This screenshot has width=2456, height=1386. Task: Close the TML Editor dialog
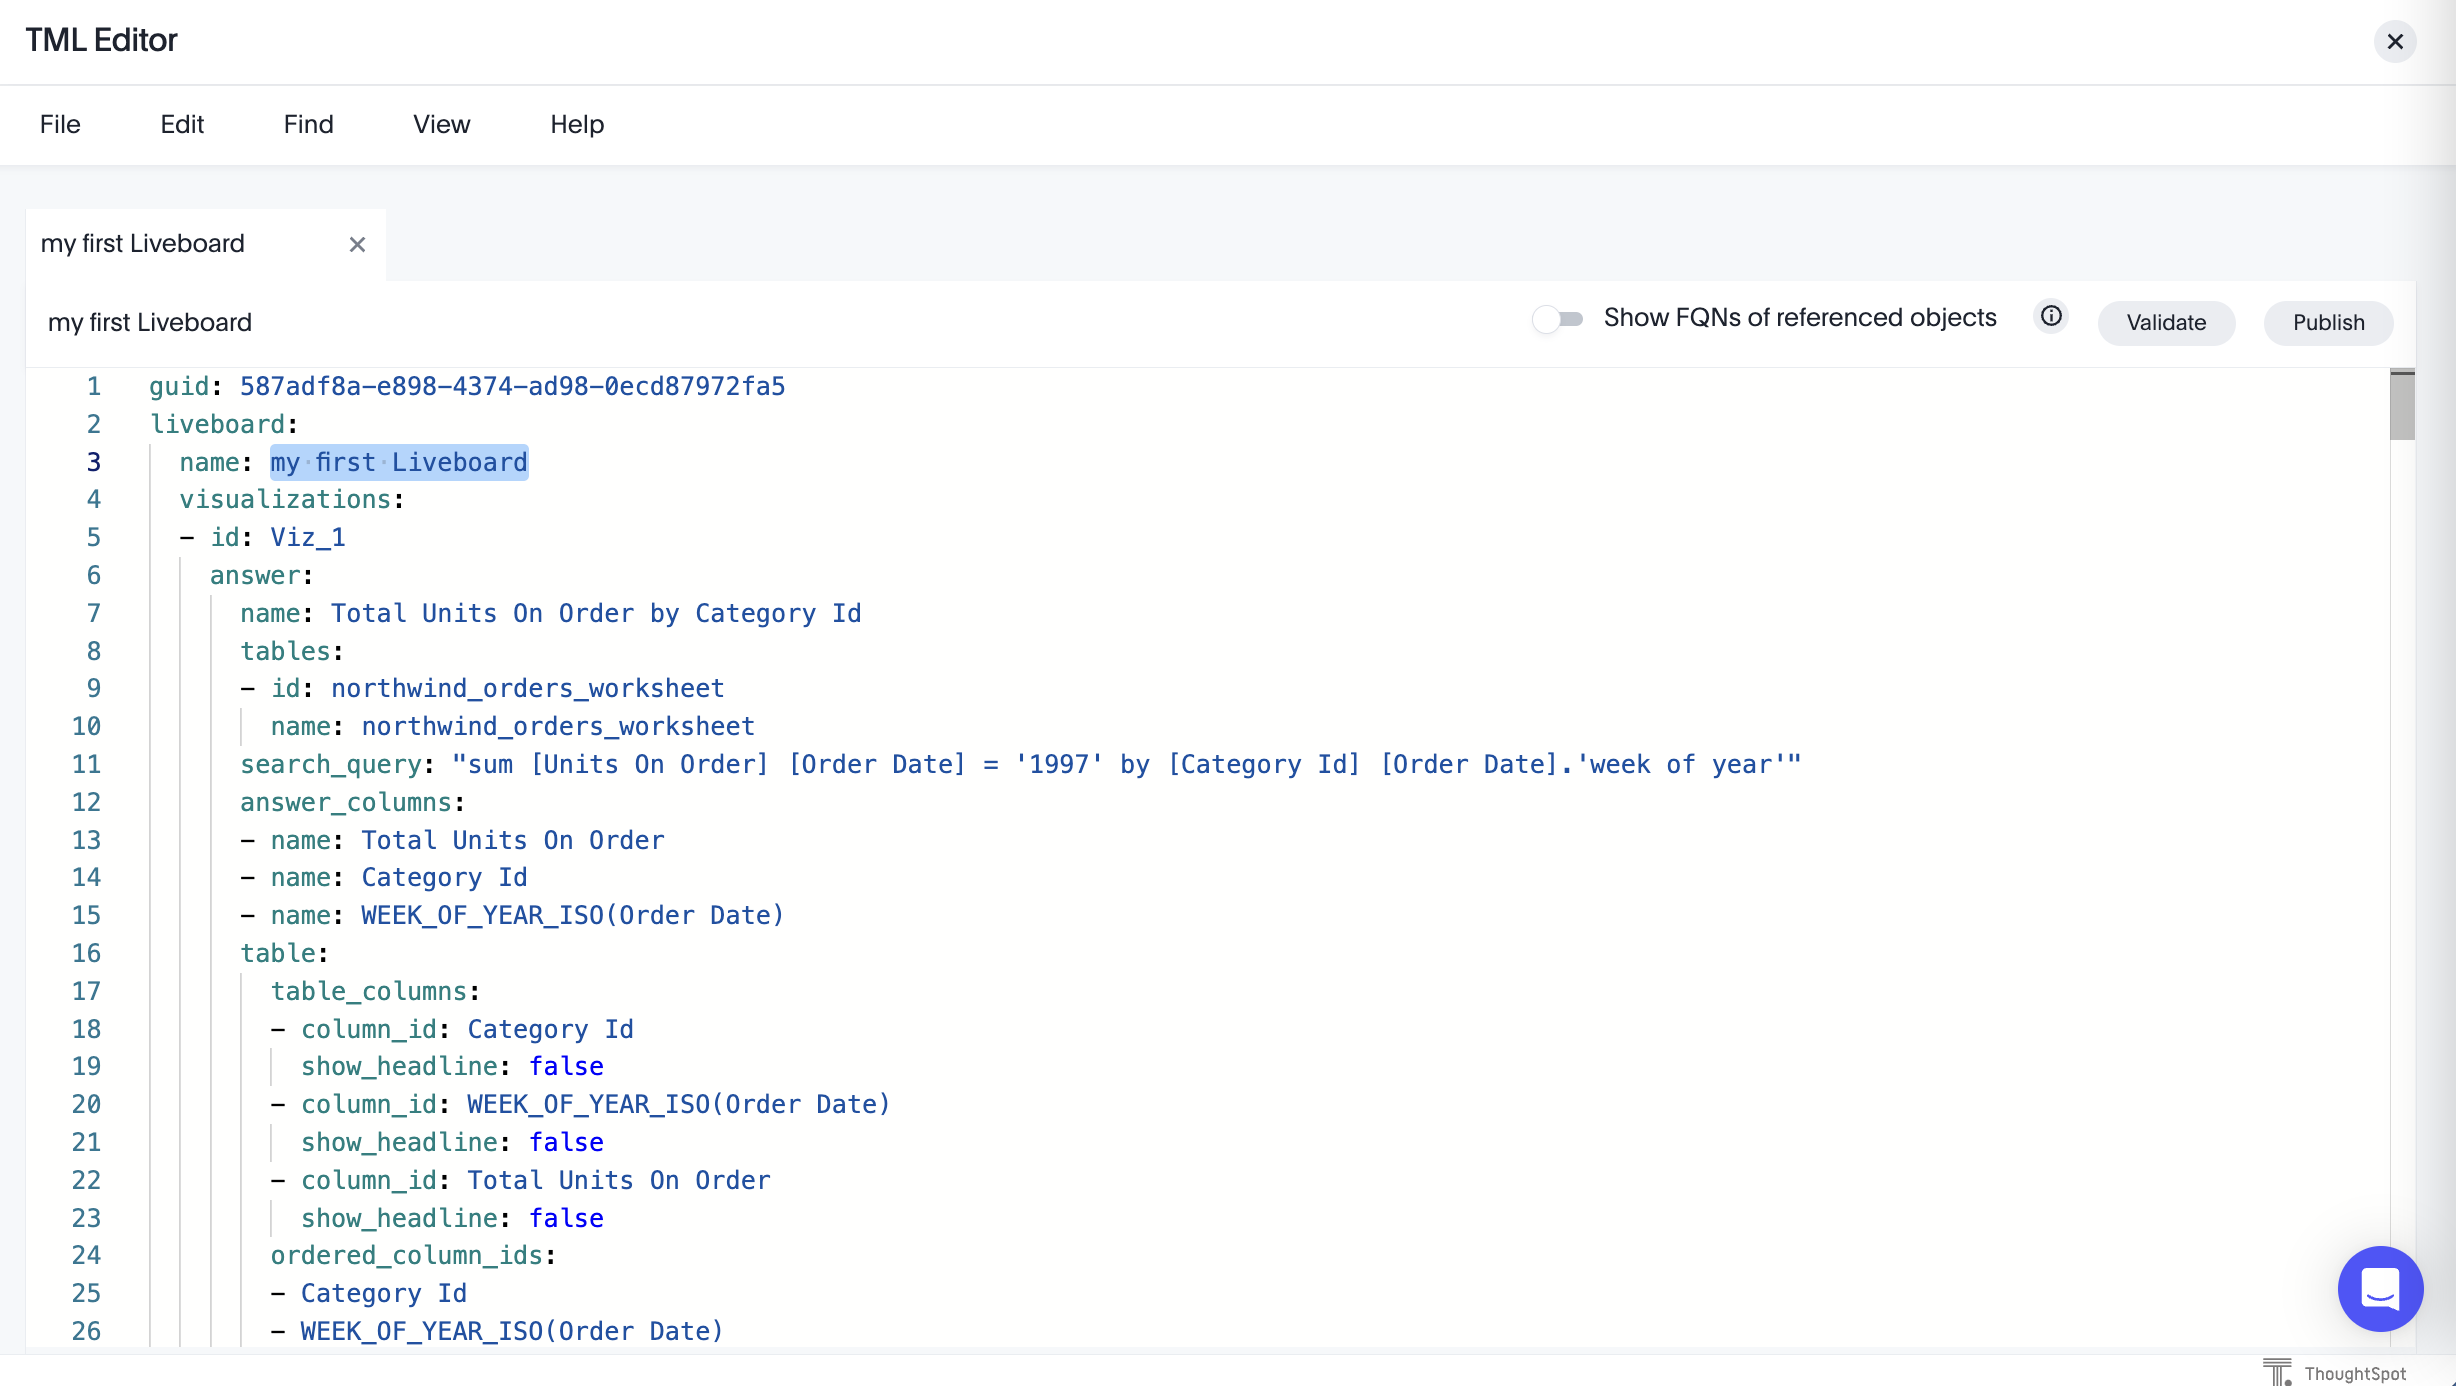[2394, 41]
